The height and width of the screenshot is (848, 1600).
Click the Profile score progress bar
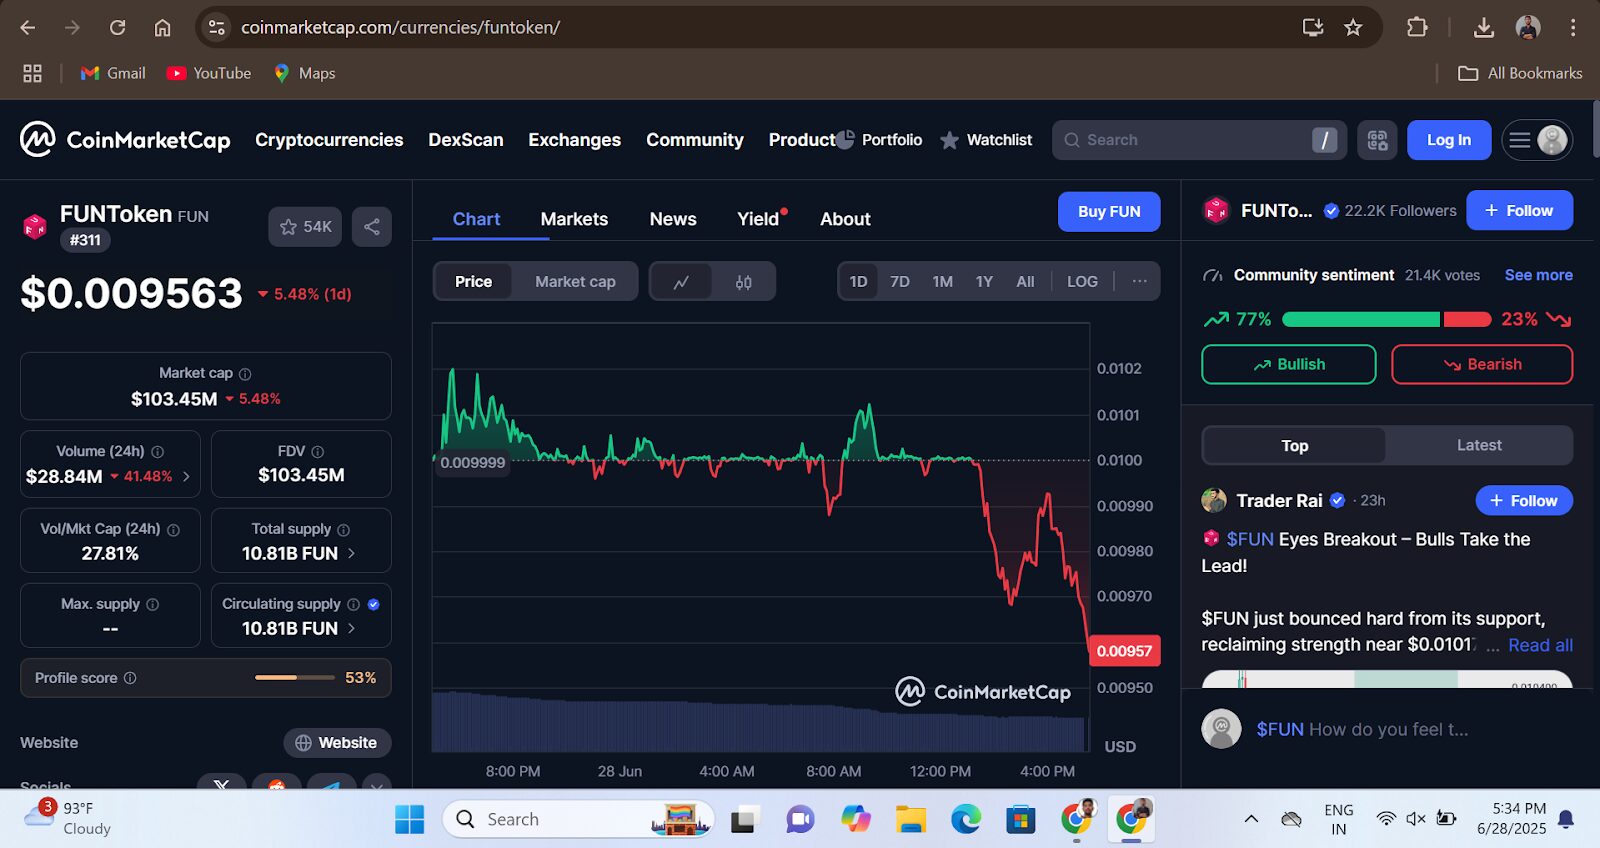pos(294,678)
